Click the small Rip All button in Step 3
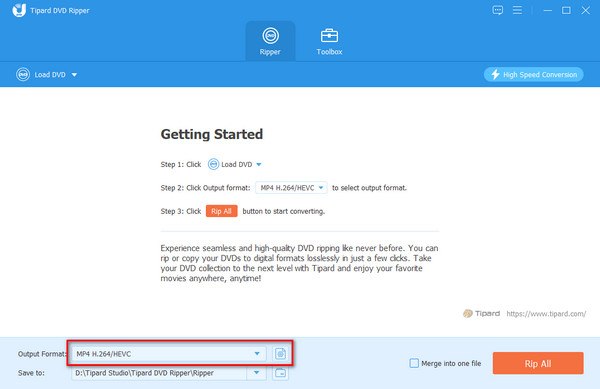This screenshot has width=600, height=389. tap(222, 211)
